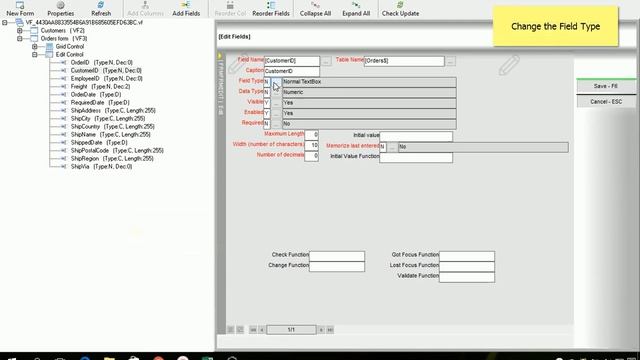This screenshot has height=360, width=640.
Task: Click the Check Function input
Action: pyautogui.click(x=337, y=256)
